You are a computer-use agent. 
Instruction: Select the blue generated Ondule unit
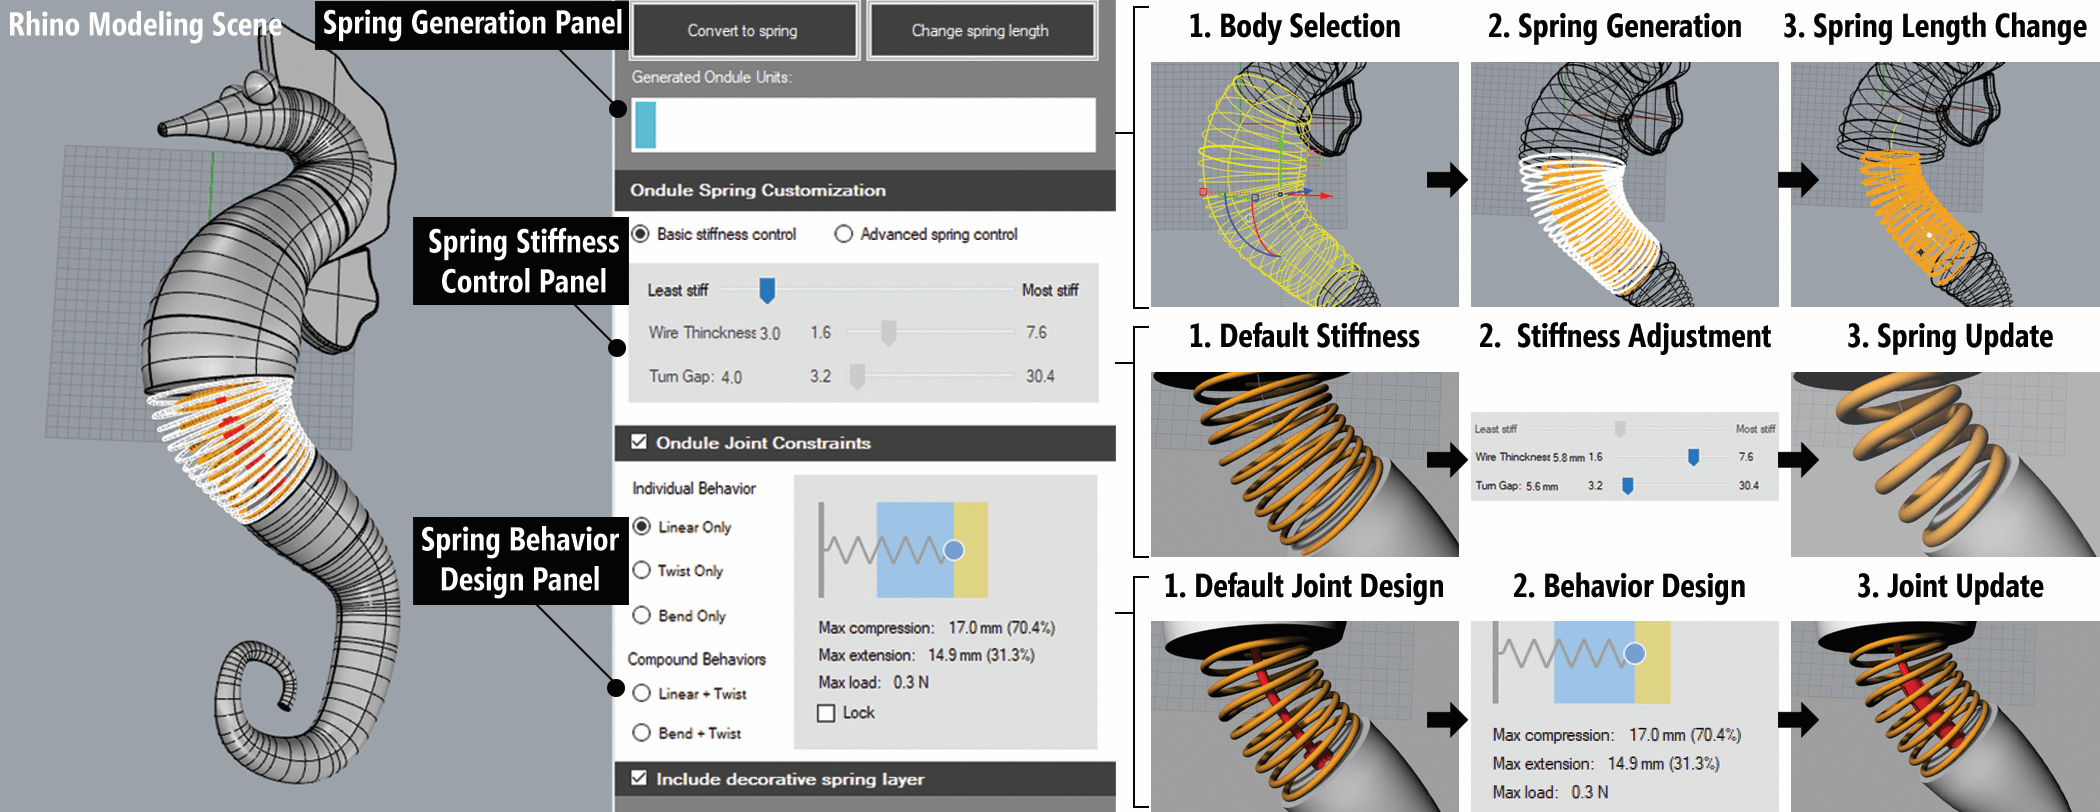pyautogui.click(x=645, y=125)
